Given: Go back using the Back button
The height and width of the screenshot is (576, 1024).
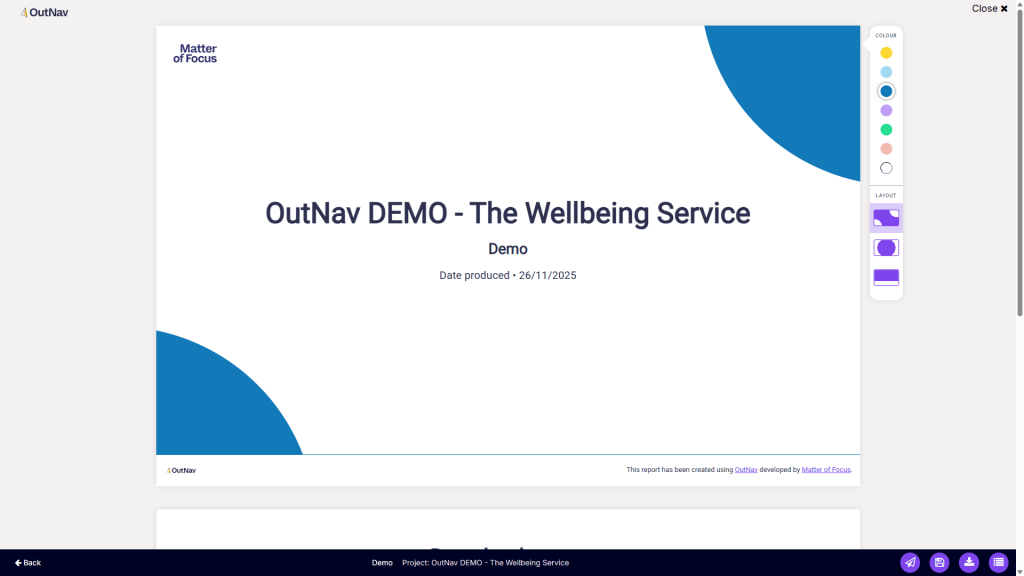Looking at the screenshot, I should [28, 563].
